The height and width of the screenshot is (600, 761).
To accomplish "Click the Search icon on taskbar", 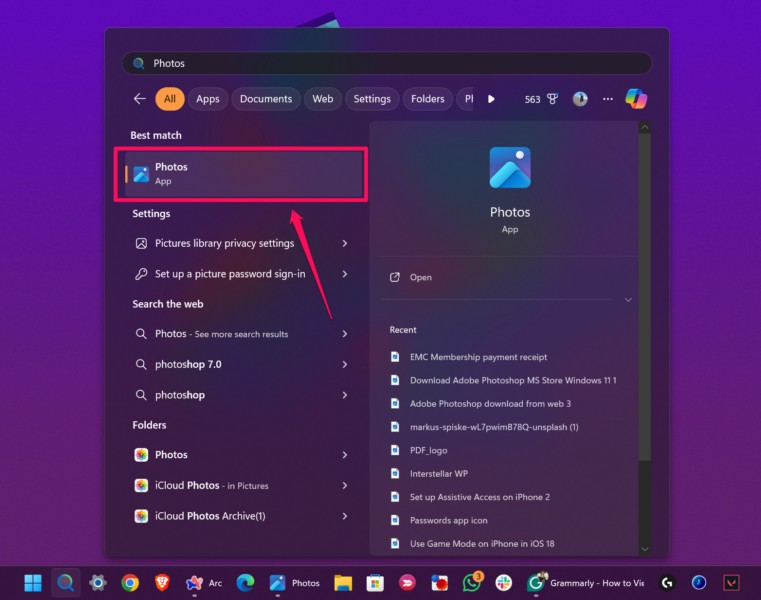I will 66,583.
